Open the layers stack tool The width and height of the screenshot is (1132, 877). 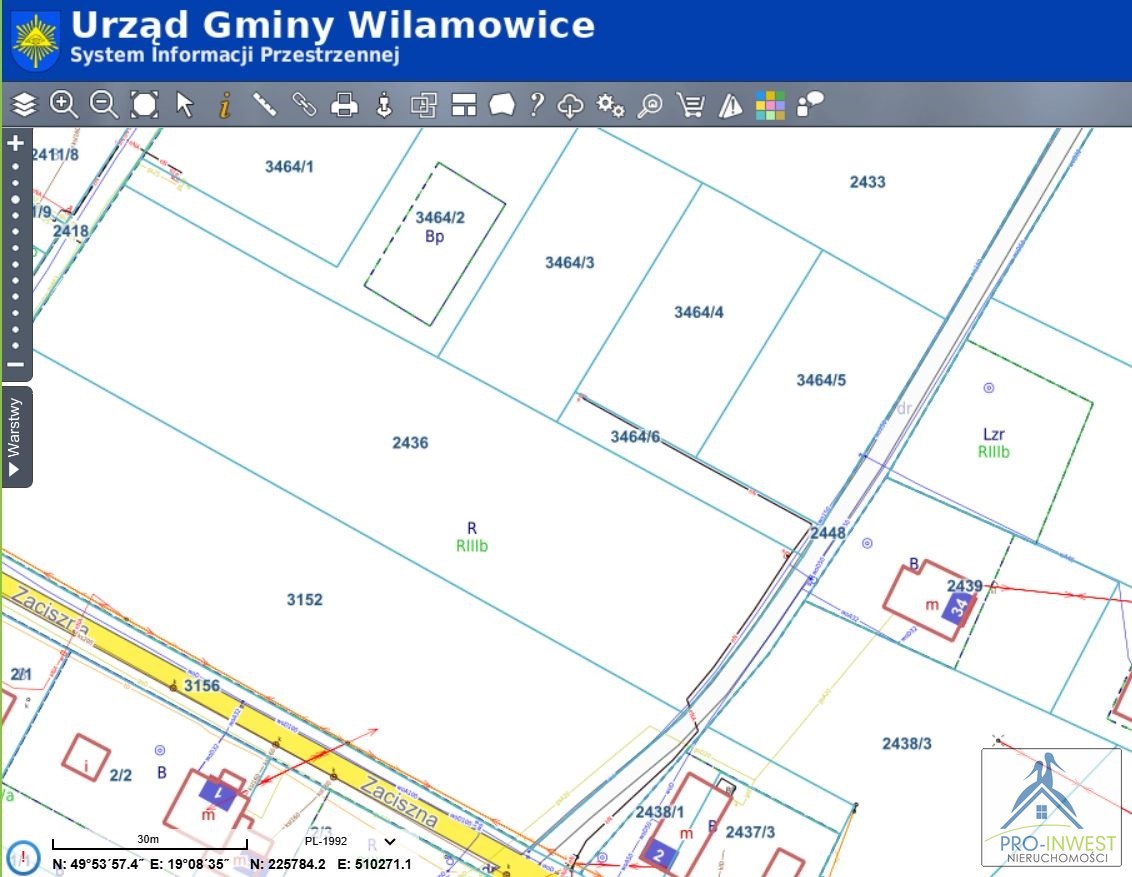pos(24,104)
